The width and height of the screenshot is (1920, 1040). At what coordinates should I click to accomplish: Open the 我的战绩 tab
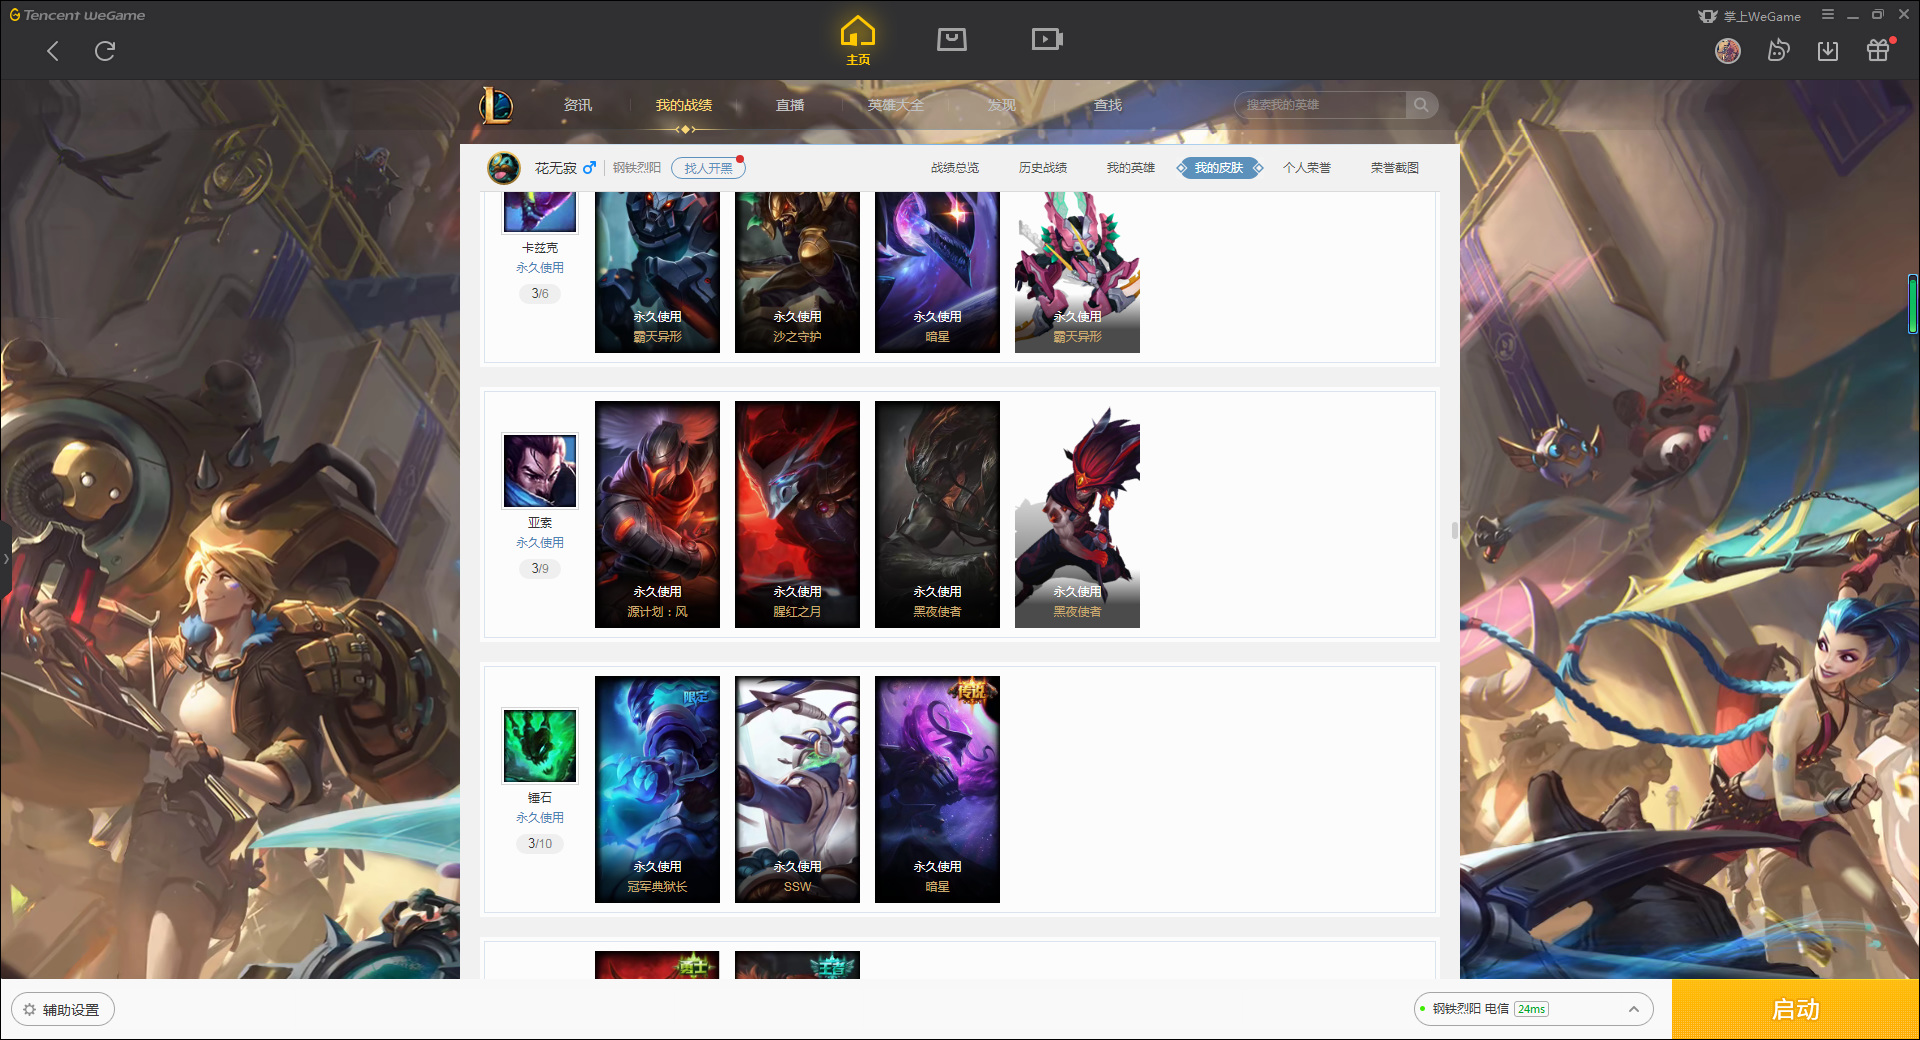point(684,105)
